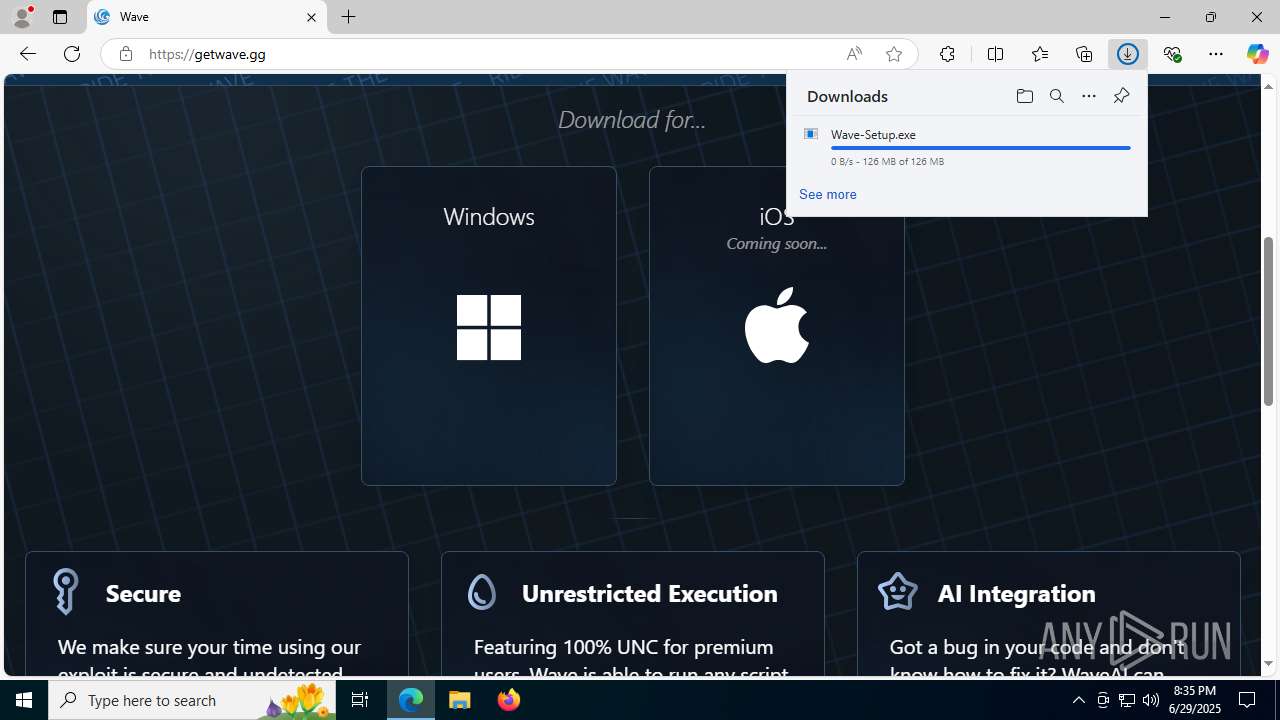The image size is (1280, 720).
Task: Click the page vertical scrollbar thumb
Action: pyautogui.click(x=1269, y=321)
